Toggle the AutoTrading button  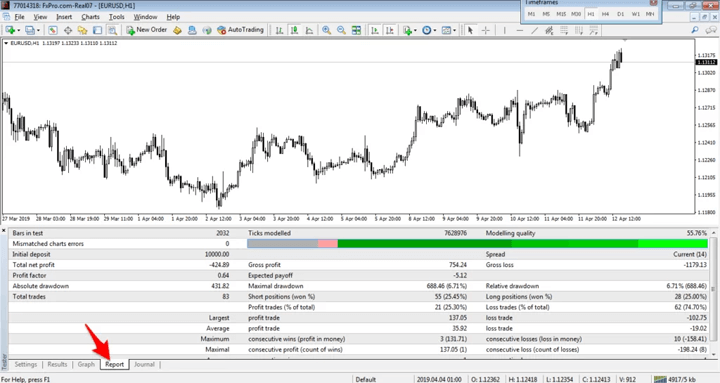[240, 30]
